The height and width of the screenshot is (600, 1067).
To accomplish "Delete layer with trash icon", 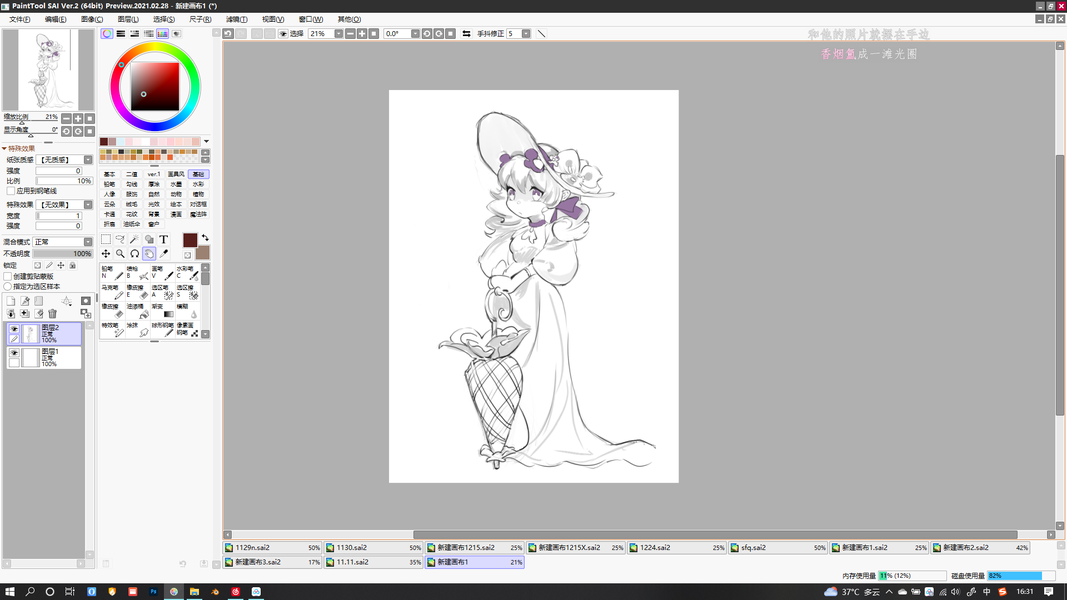I will coord(52,313).
